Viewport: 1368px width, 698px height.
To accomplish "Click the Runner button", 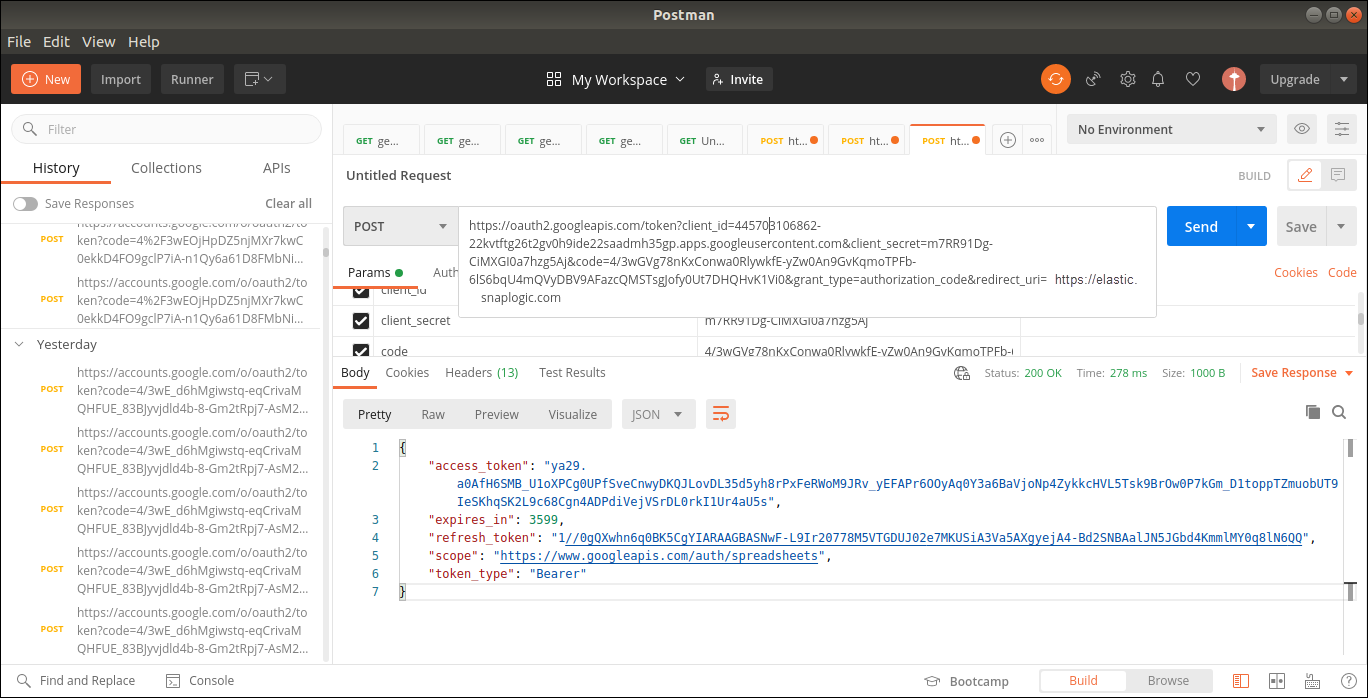I will click(192, 79).
